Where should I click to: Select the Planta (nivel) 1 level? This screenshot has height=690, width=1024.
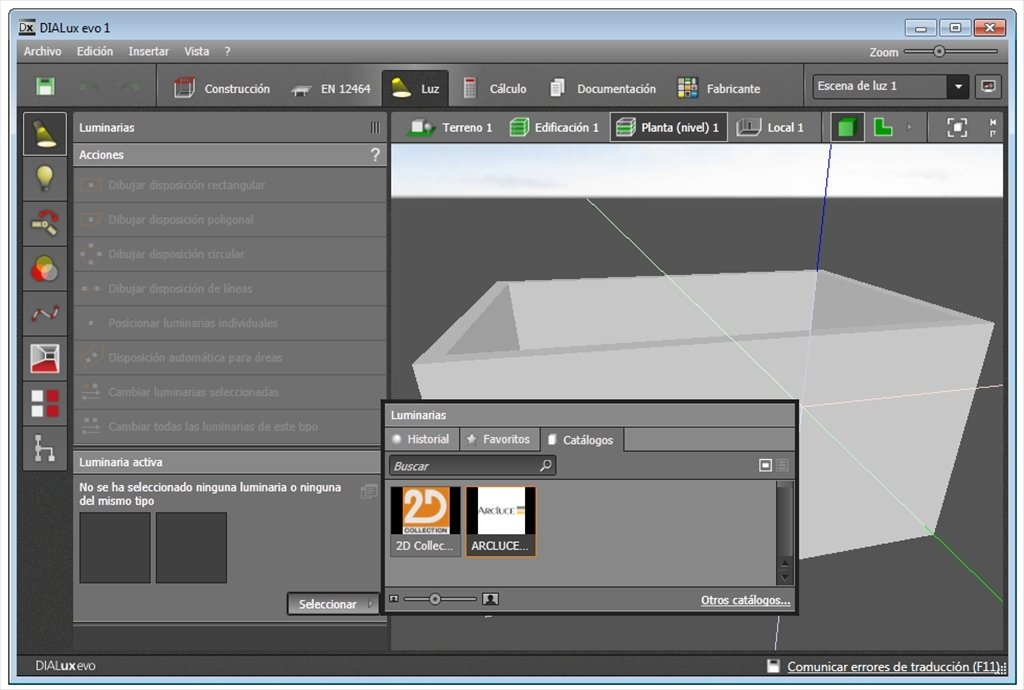[668, 127]
